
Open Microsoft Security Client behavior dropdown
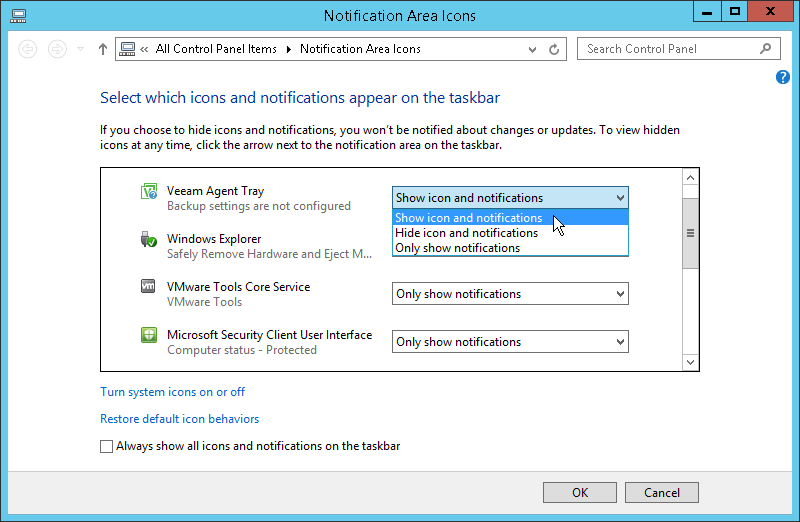(510, 342)
